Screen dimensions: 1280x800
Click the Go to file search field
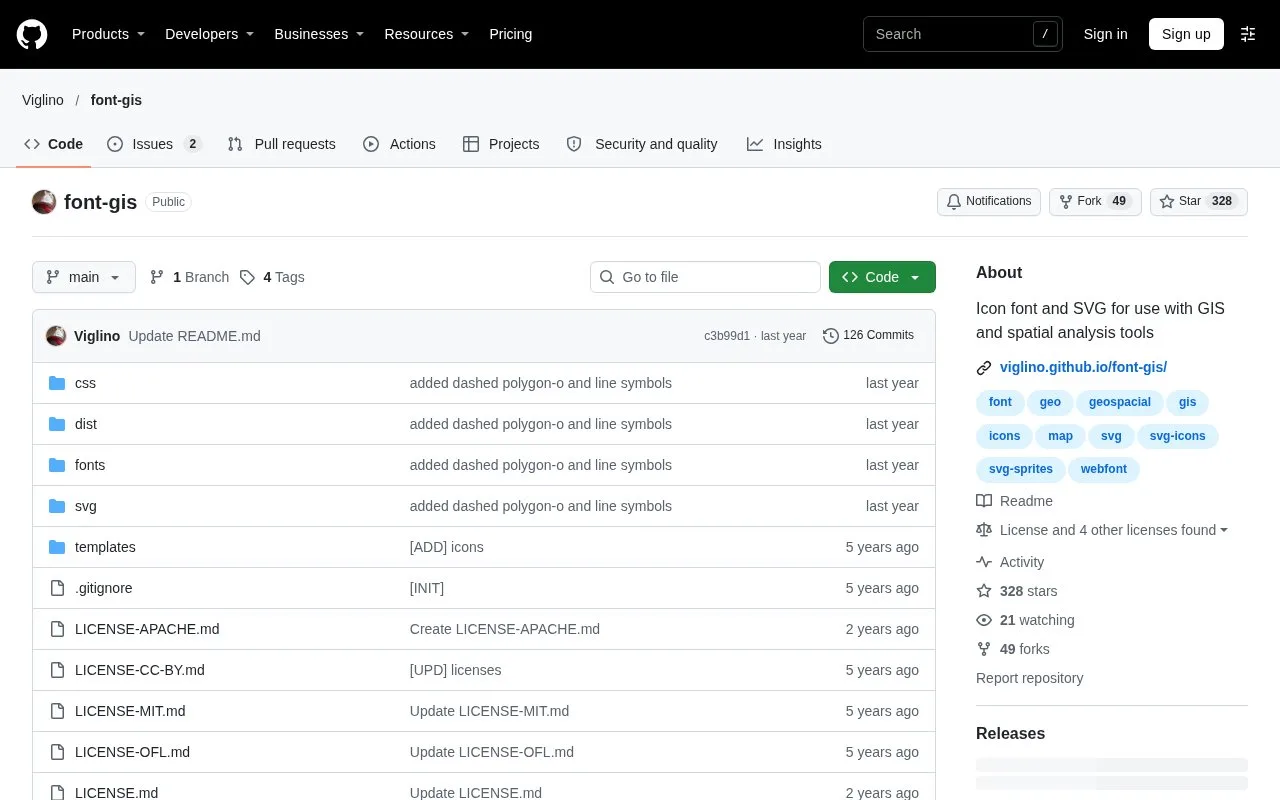(705, 277)
